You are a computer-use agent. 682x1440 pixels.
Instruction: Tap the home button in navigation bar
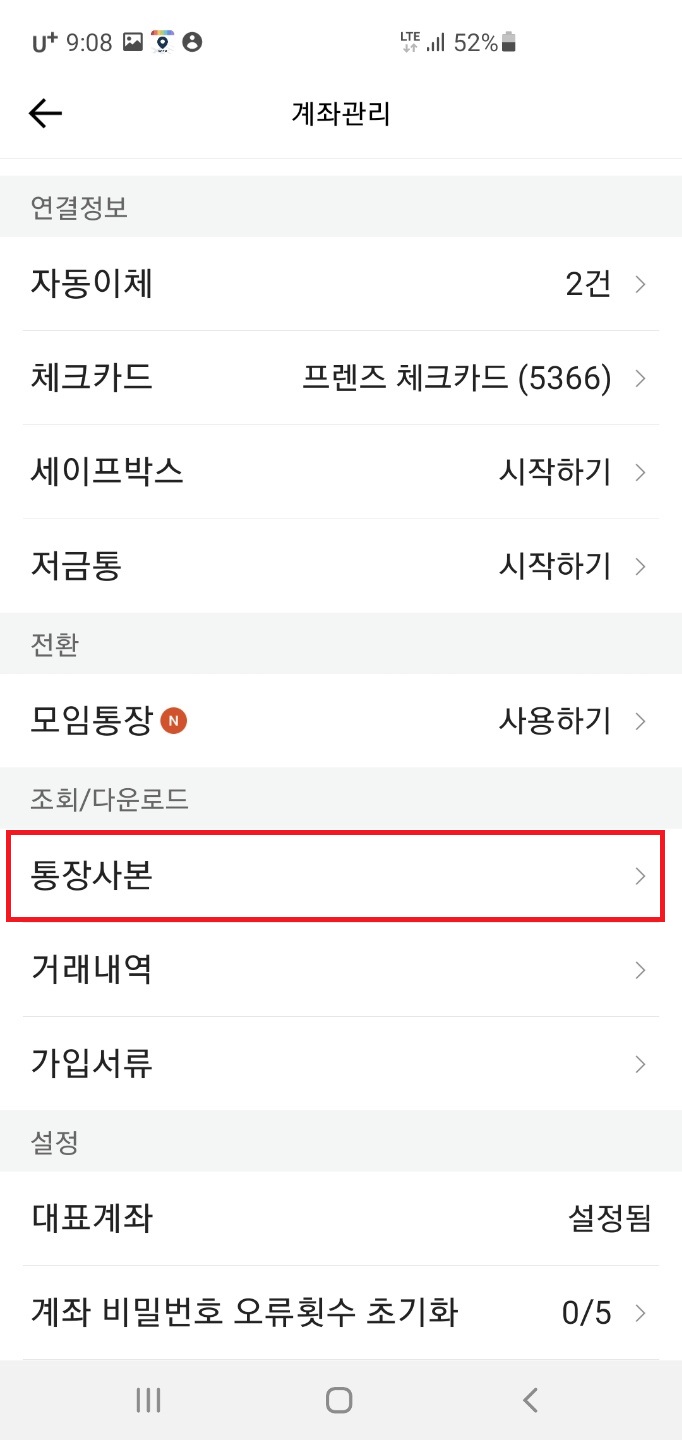pyautogui.click(x=339, y=1400)
